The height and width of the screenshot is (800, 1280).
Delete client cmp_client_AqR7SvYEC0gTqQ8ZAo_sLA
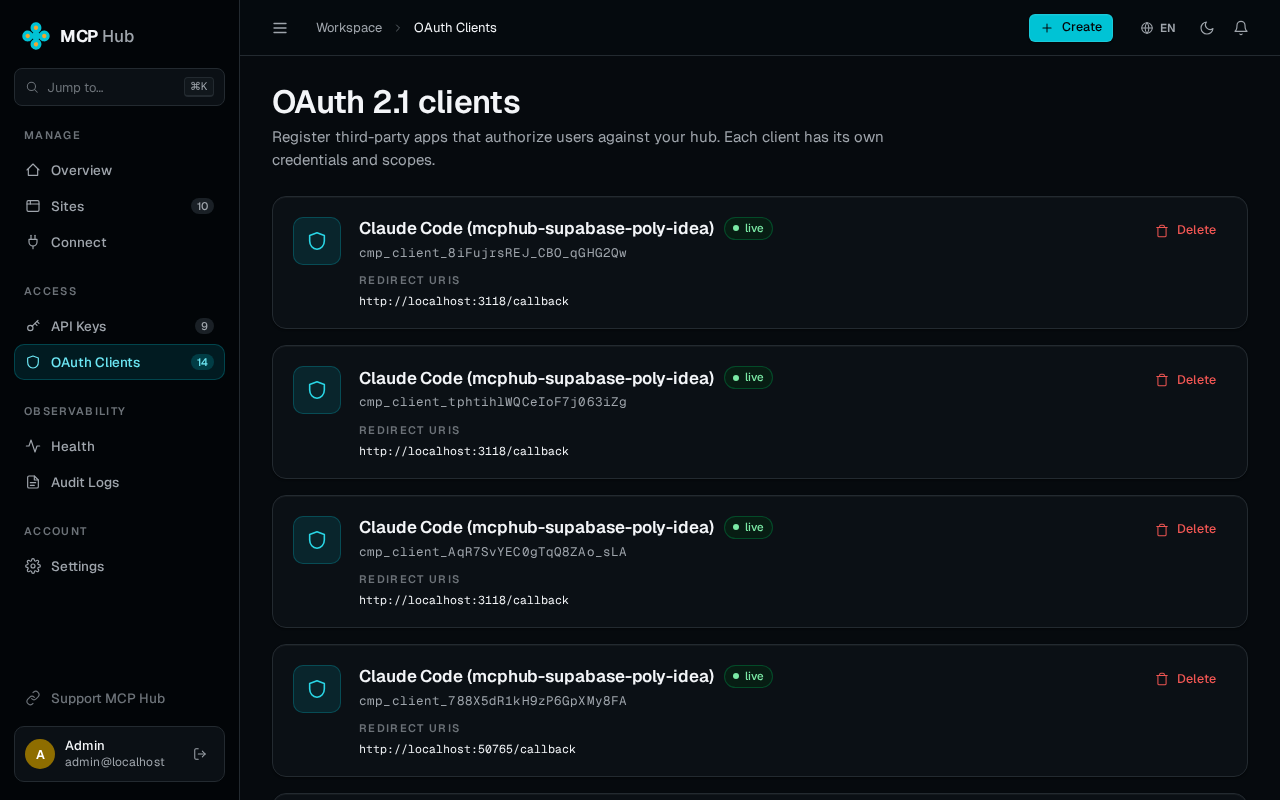click(x=1186, y=529)
